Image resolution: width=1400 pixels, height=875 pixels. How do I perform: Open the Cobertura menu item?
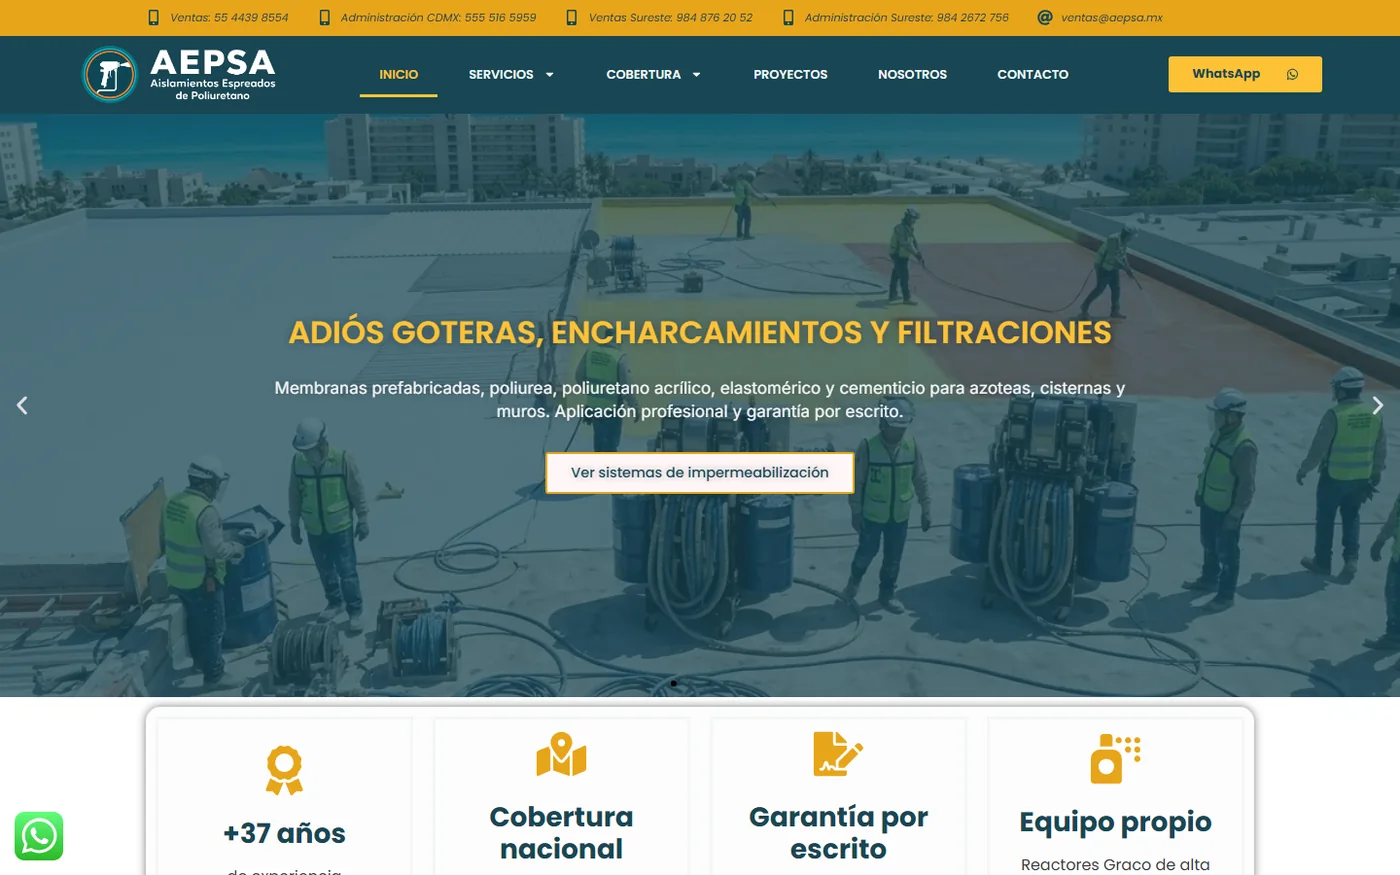tap(643, 74)
